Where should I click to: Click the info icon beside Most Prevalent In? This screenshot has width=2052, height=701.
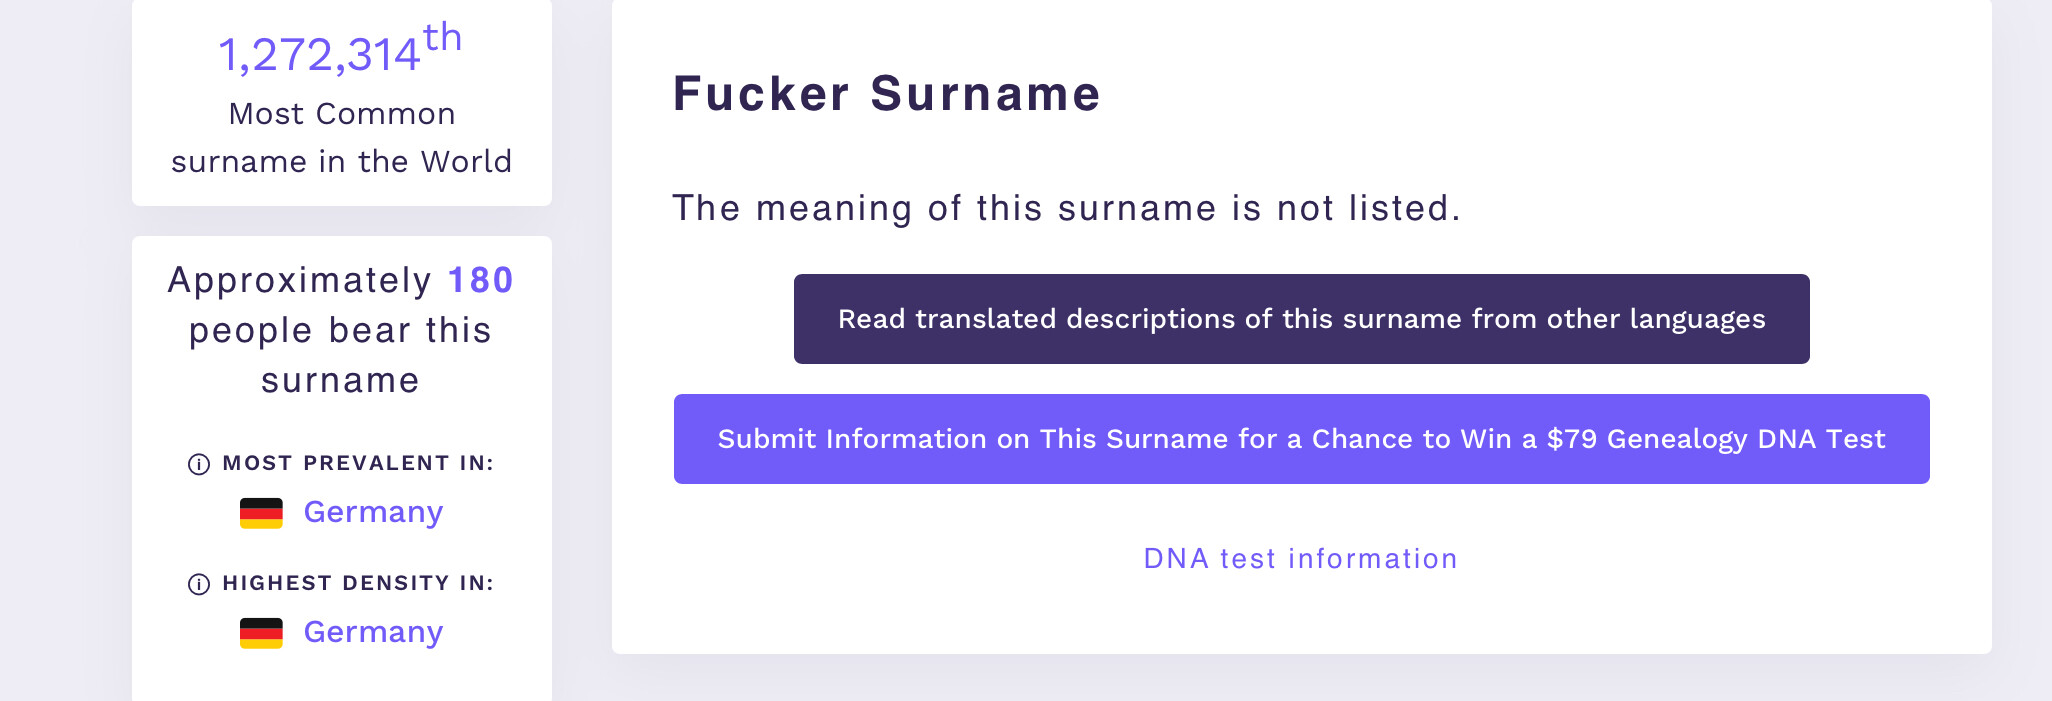tap(199, 464)
